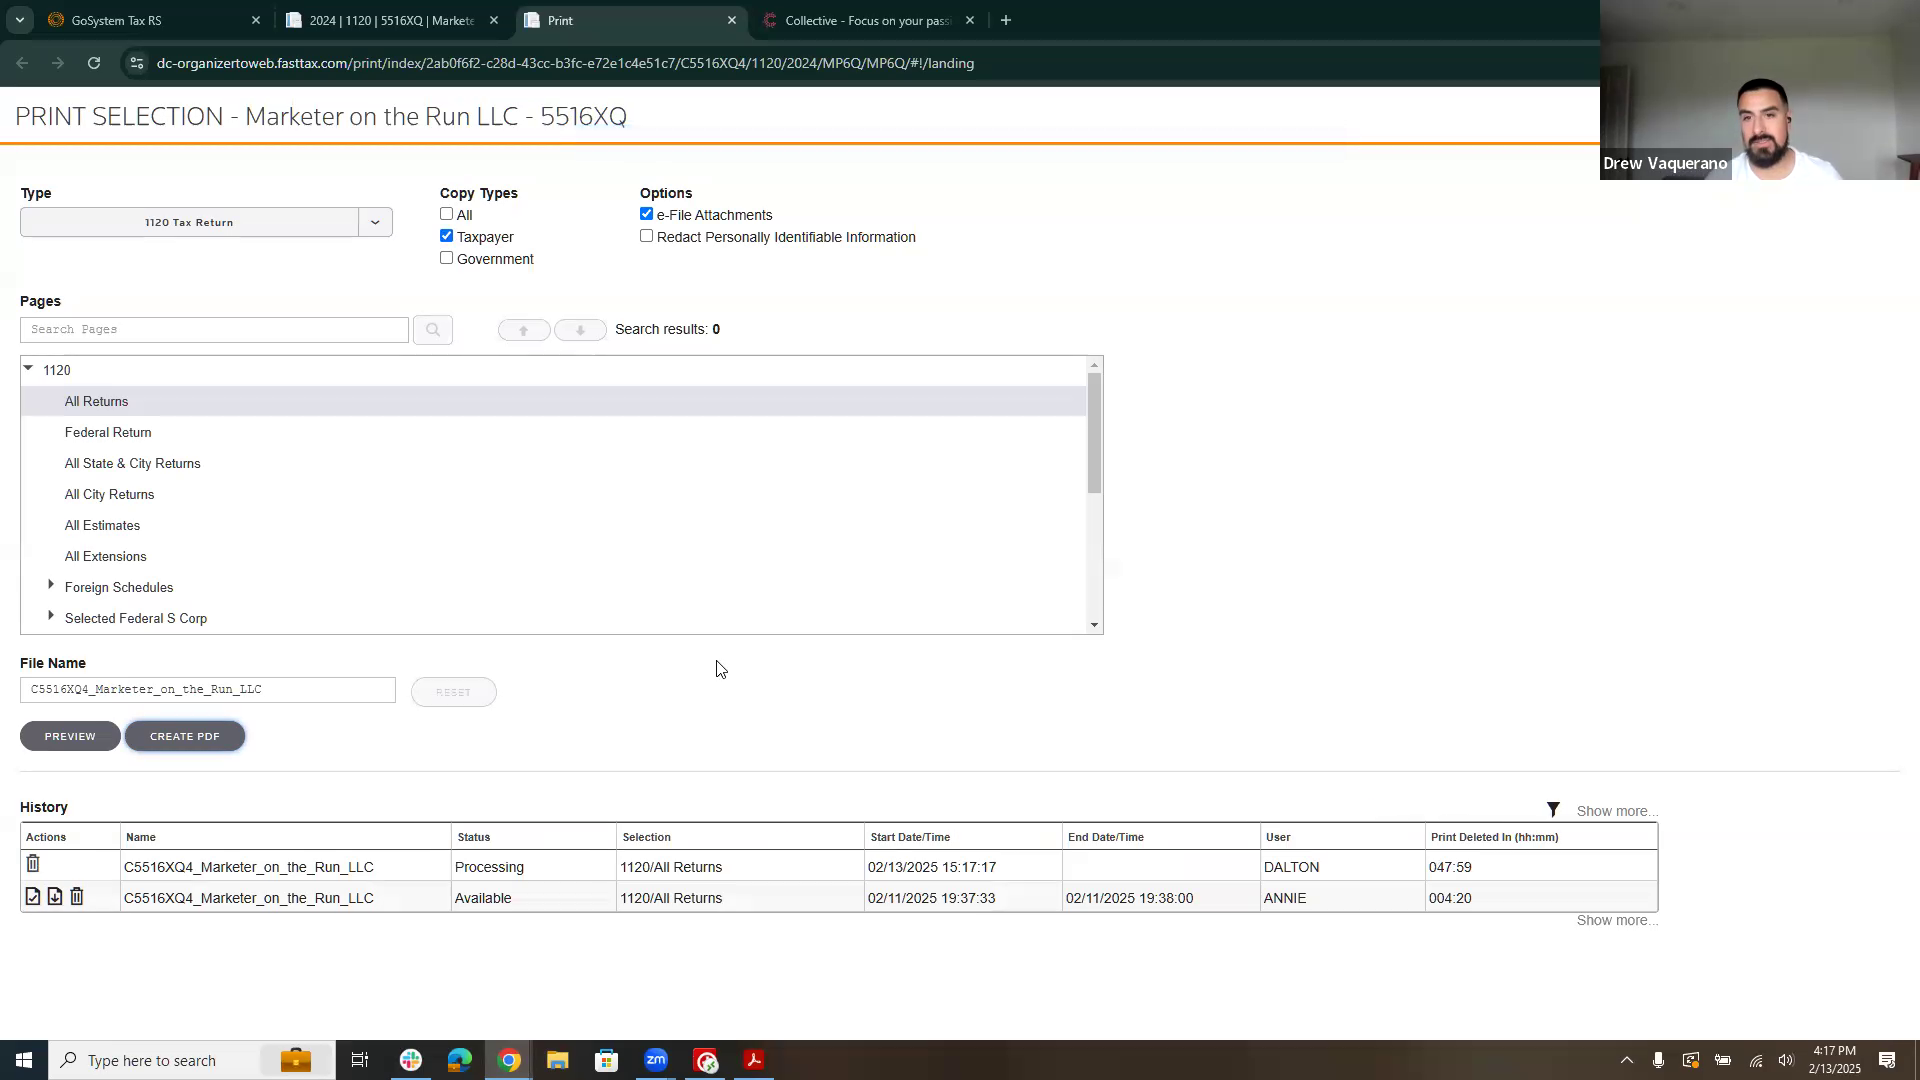Click the History filter funnel icon

pos(1553,810)
